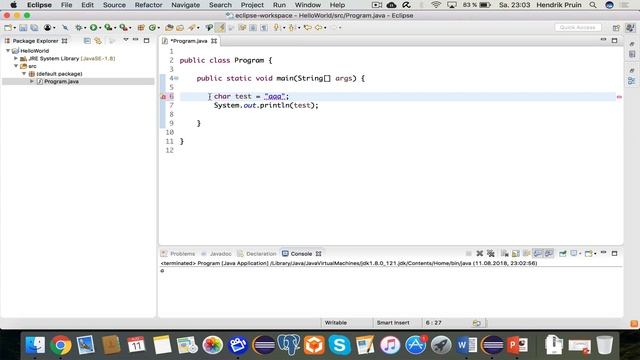Click the "System.out.println(test);" code line
Image resolution: width=640 pixels, height=360 pixels.
266,105
